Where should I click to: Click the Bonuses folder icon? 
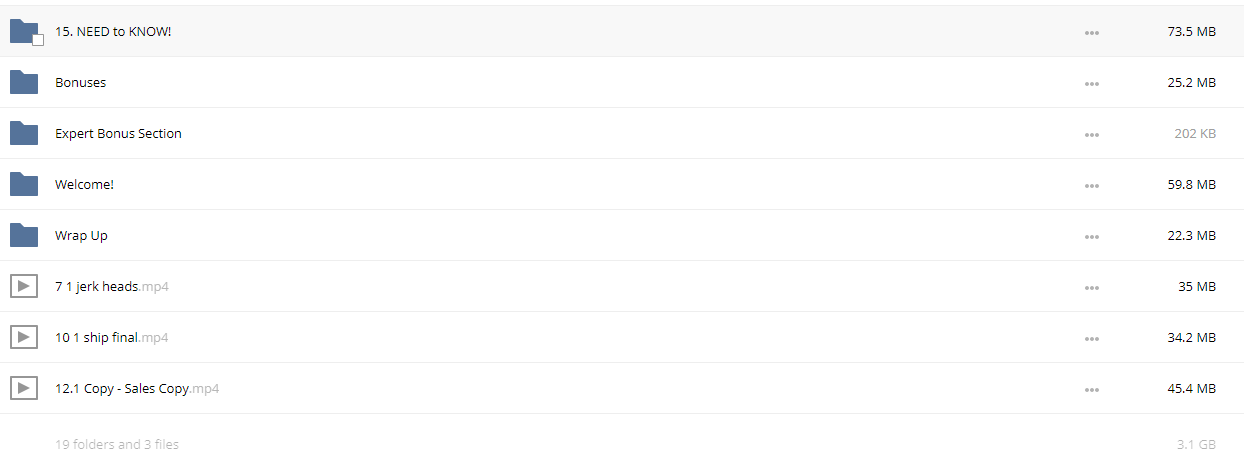coord(23,82)
